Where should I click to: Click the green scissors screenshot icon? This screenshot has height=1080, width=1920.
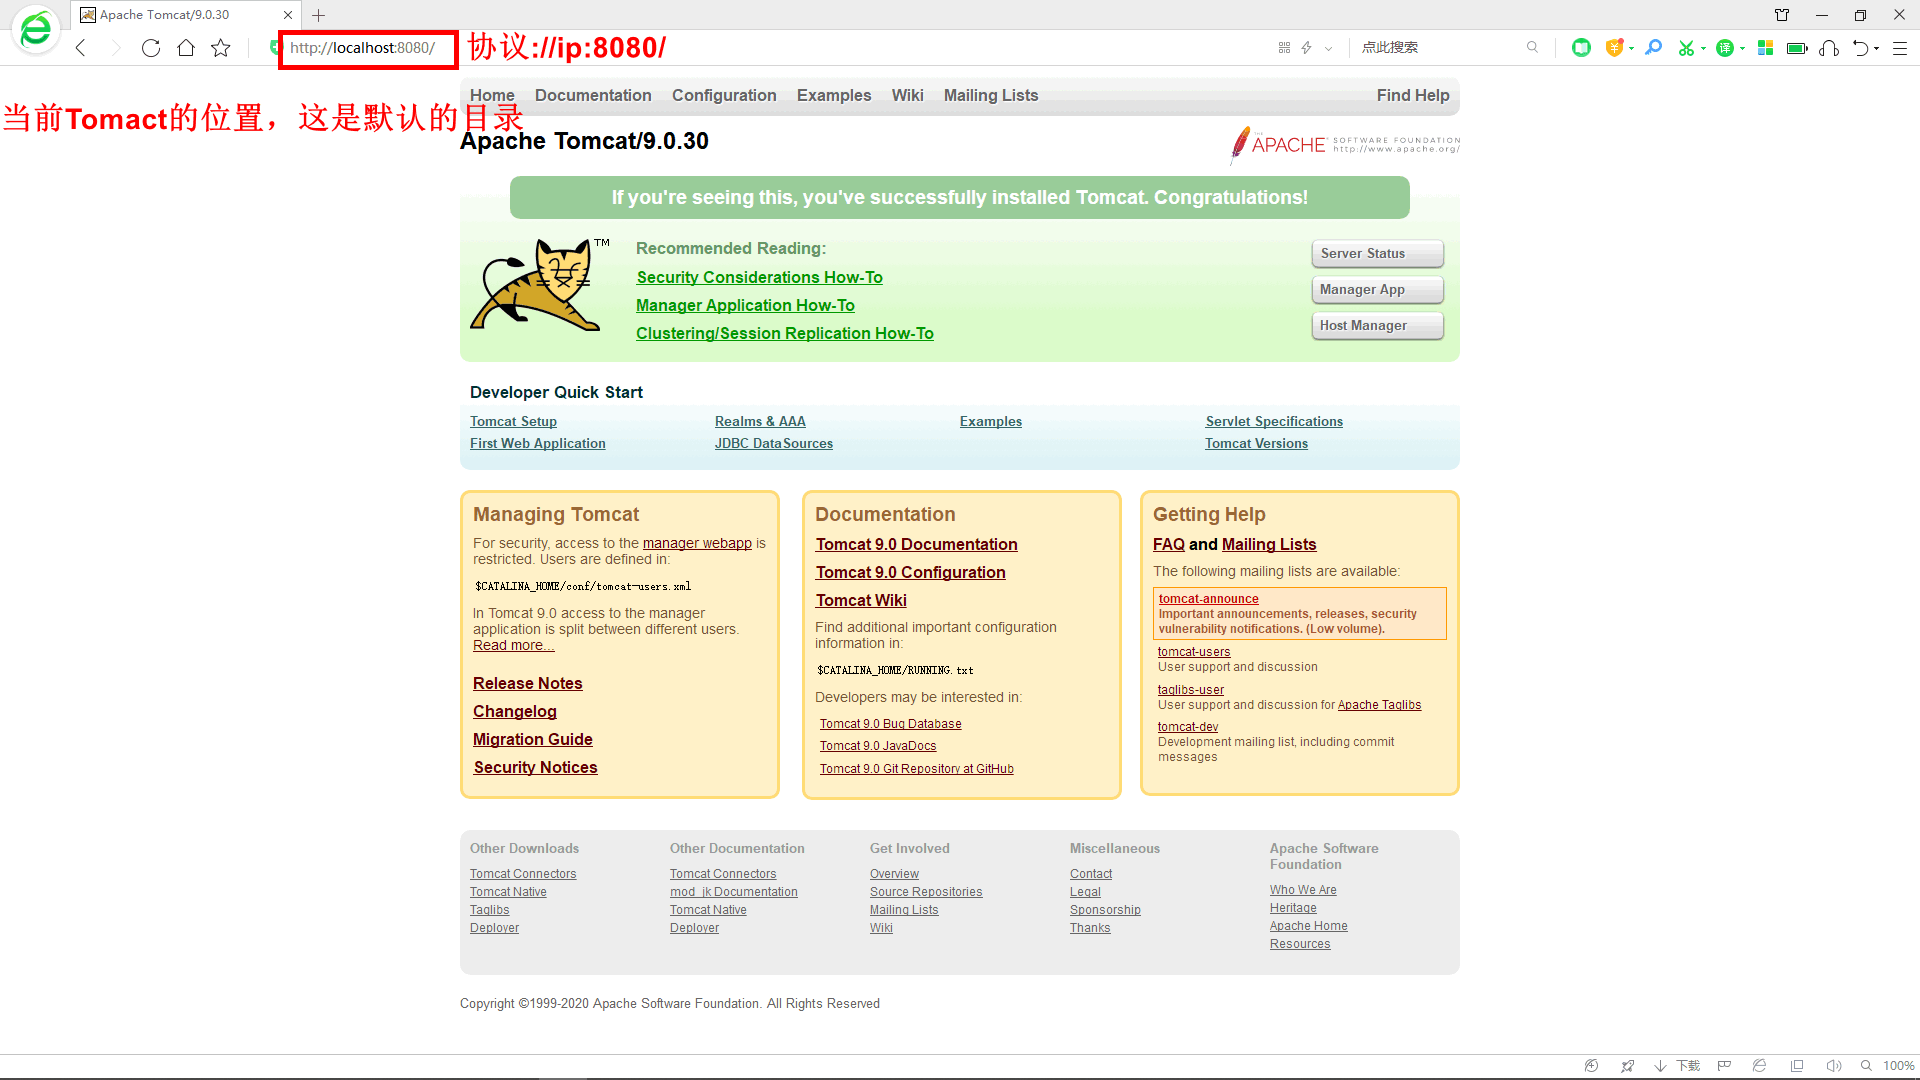point(1686,47)
